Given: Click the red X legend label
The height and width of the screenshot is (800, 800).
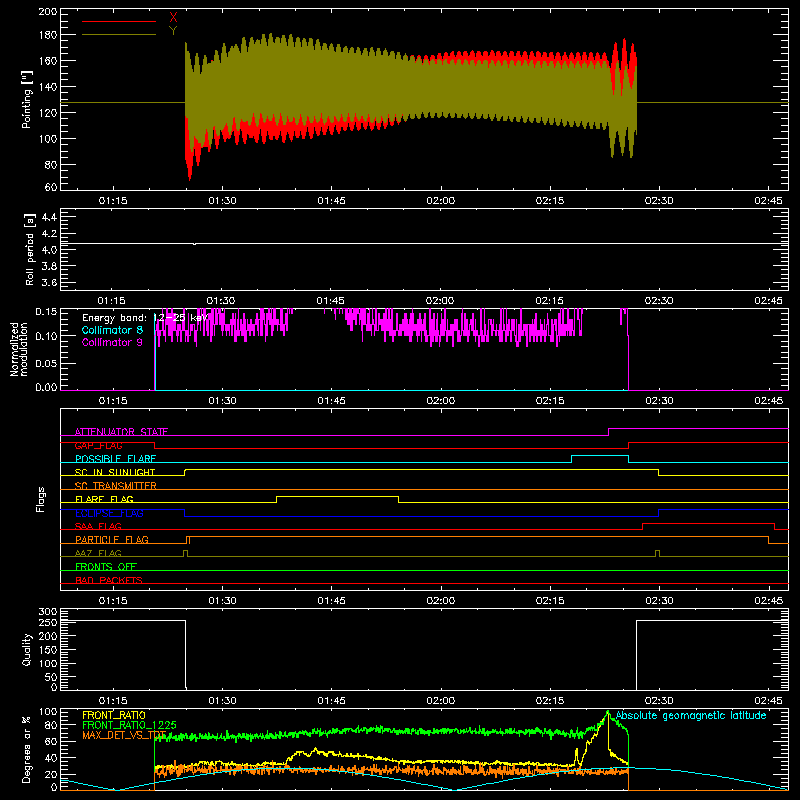Looking at the screenshot, I should (x=173, y=18).
